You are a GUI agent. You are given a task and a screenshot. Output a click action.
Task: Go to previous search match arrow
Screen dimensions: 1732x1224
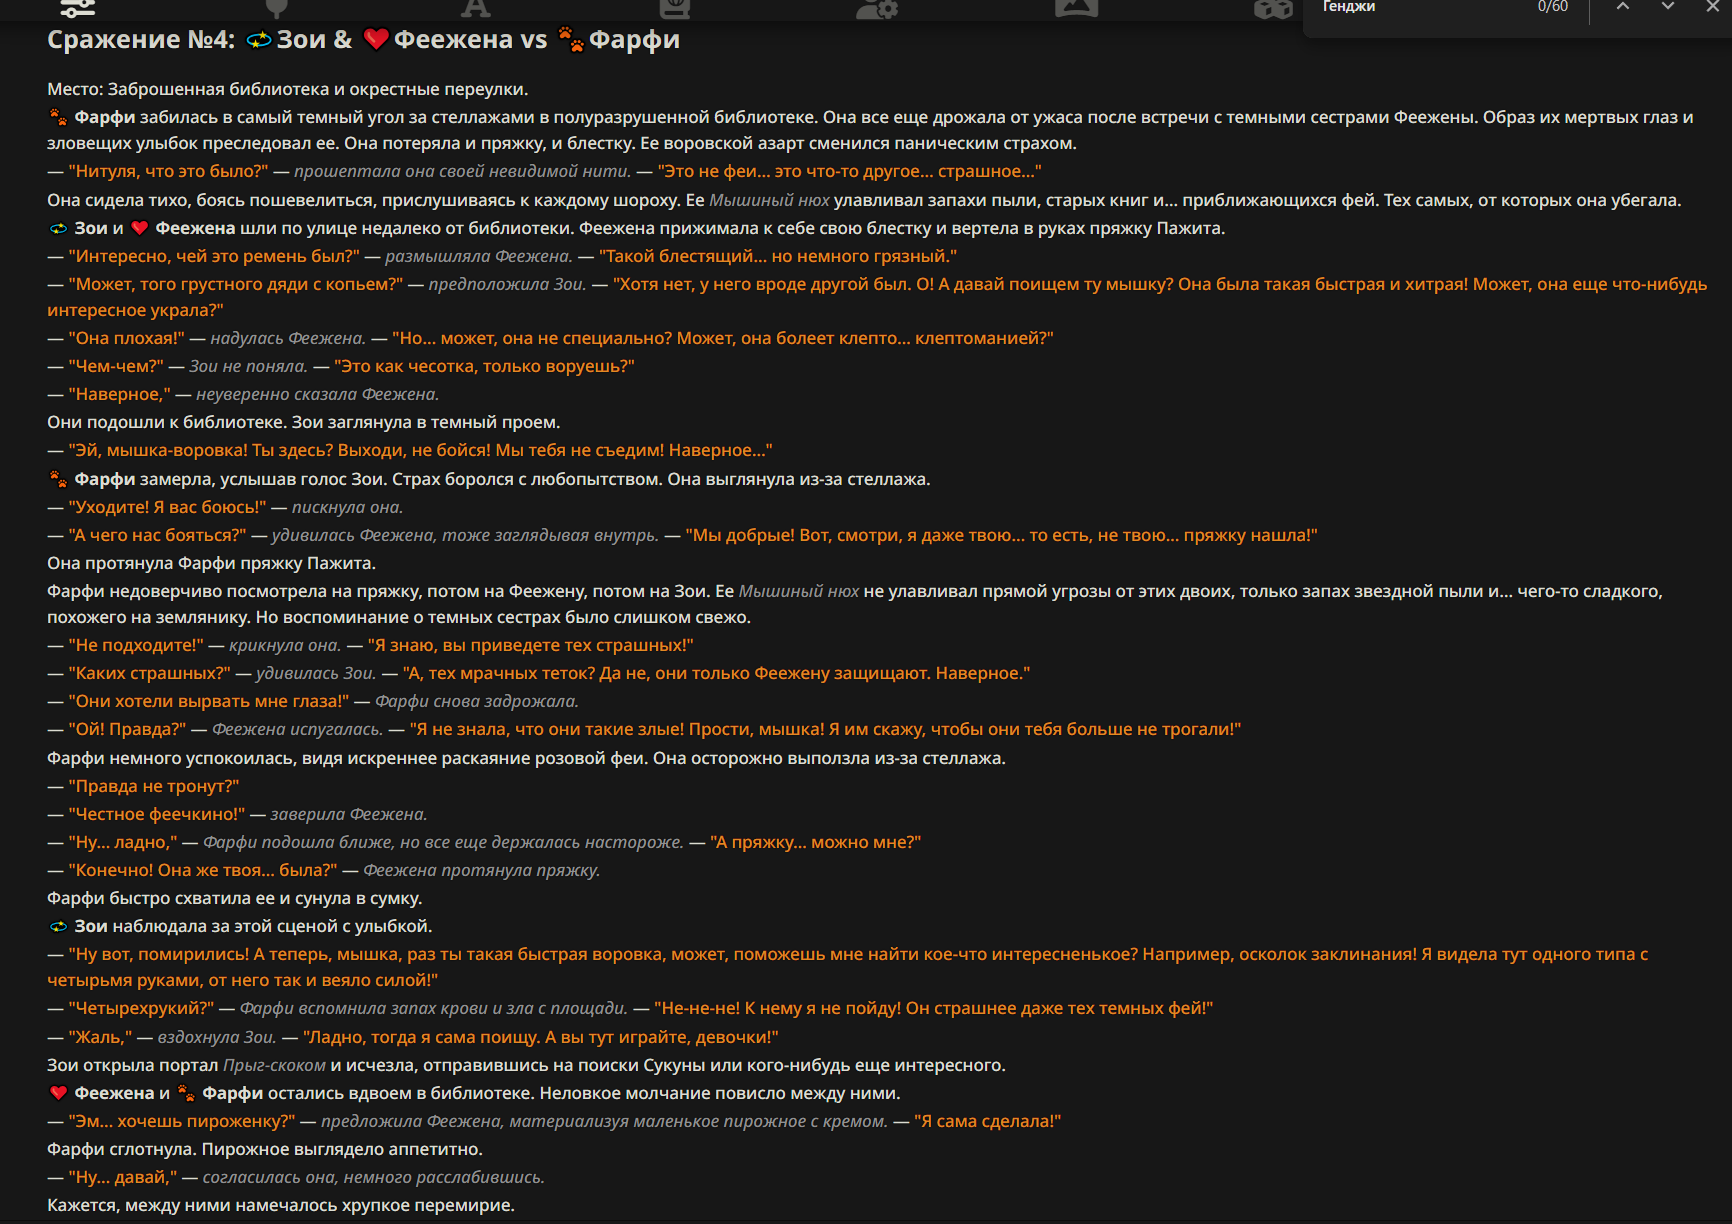click(1623, 7)
